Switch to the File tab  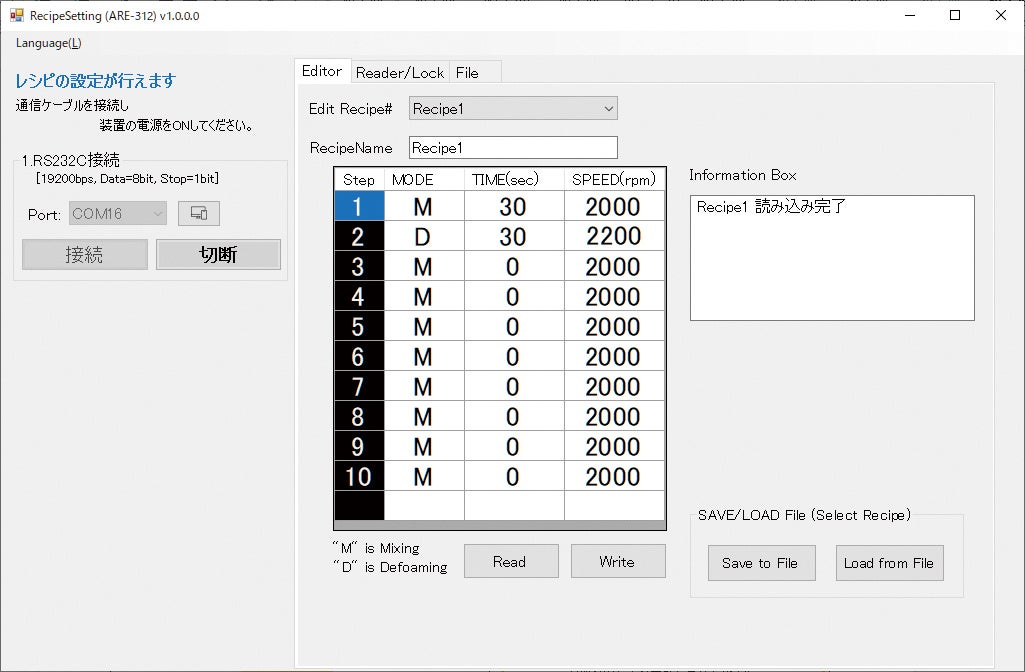point(467,72)
